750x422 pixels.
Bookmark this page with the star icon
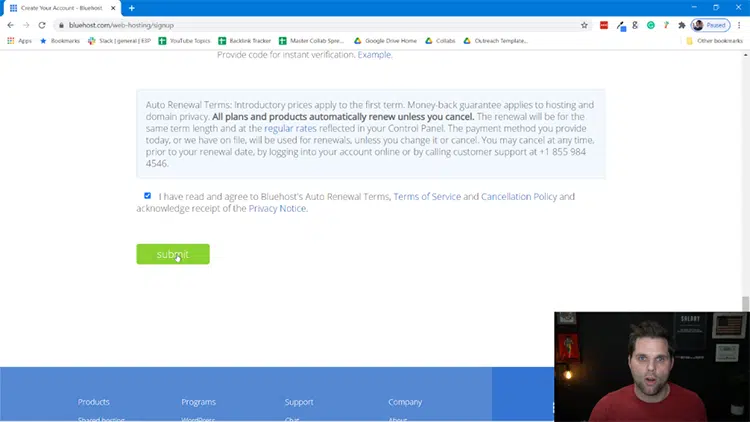pyautogui.click(x=583, y=25)
